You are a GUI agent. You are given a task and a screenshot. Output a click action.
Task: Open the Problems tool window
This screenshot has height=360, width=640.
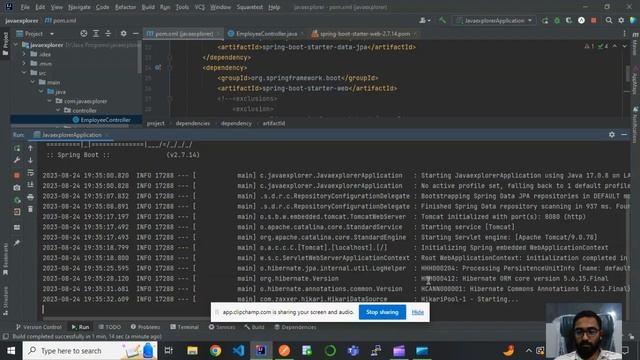click(x=145, y=327)
